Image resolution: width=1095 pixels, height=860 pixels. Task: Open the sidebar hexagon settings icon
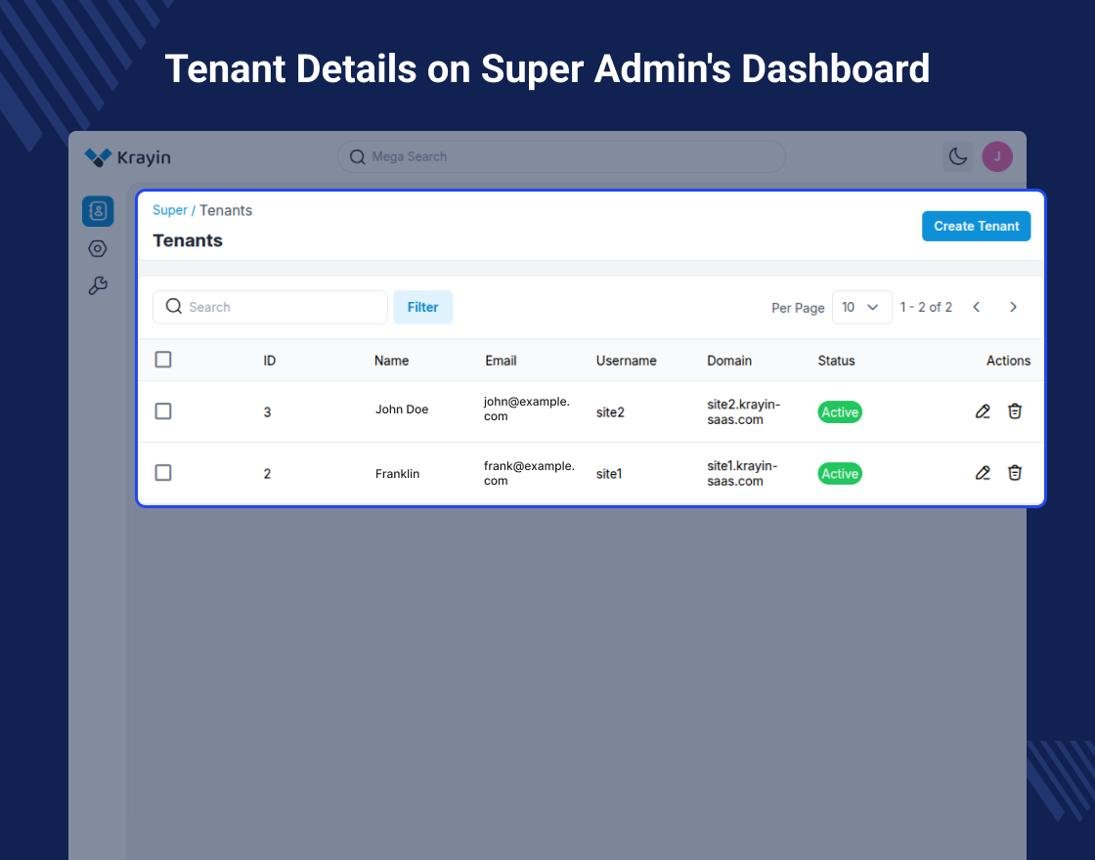pyautogui.click(x=98, y=249)
